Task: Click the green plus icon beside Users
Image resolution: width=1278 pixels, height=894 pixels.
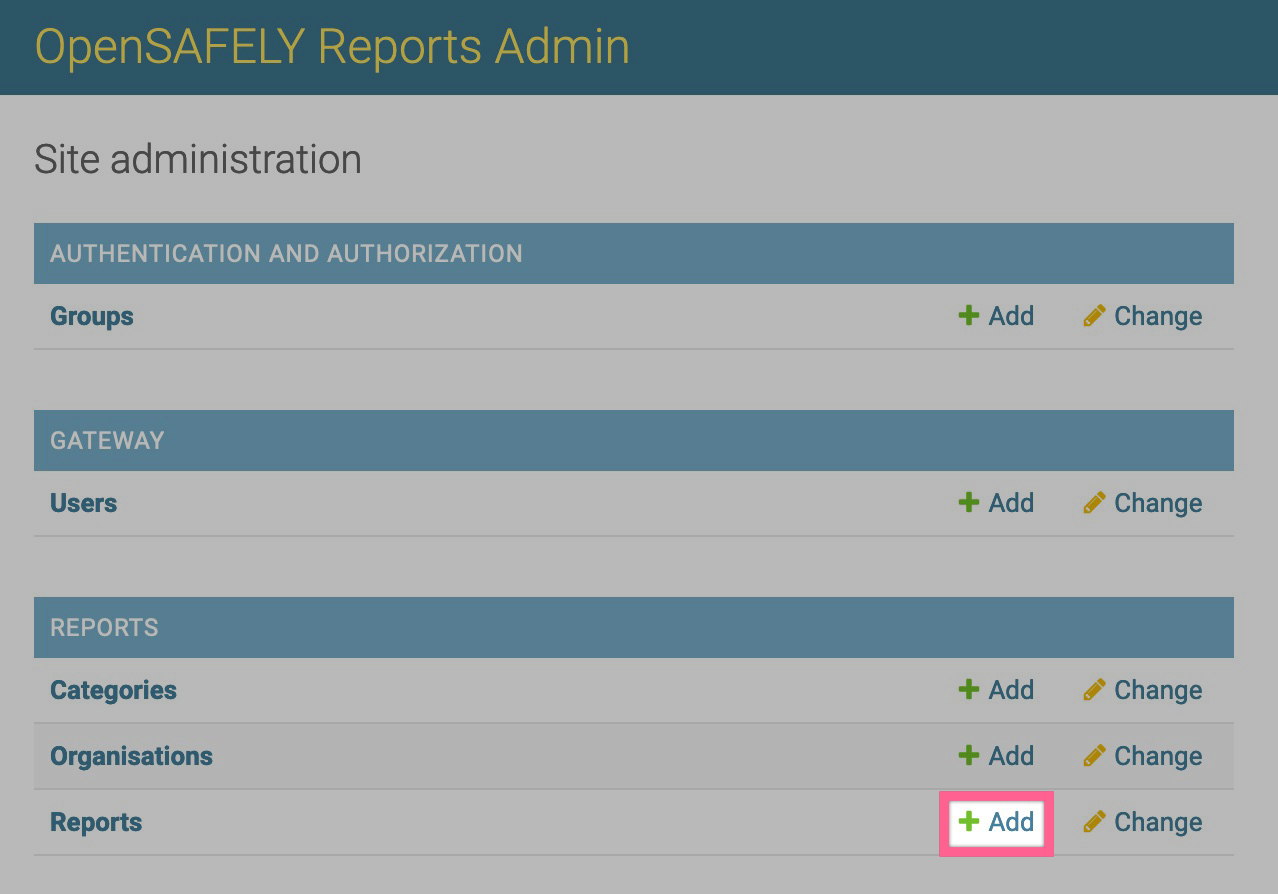Action: (967, 503)
